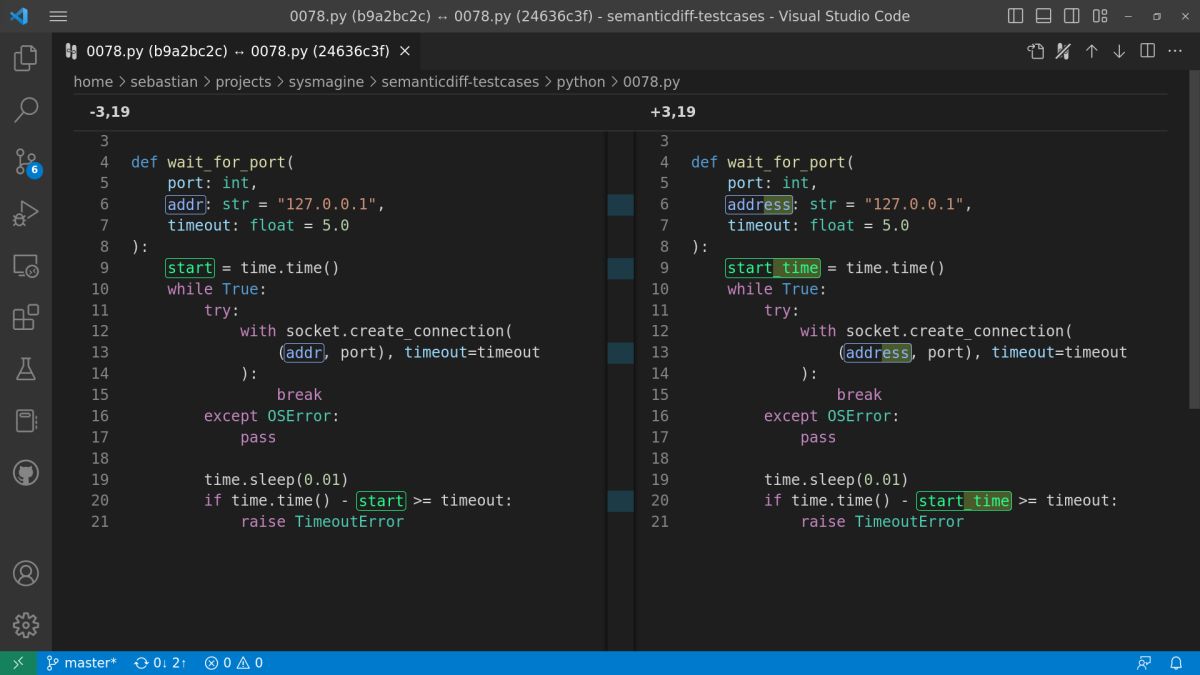The height and width of the screenshot is (675, 1200).
Task: Select 'sysmagine' breadcrumb segment
Action: (326, 82)
